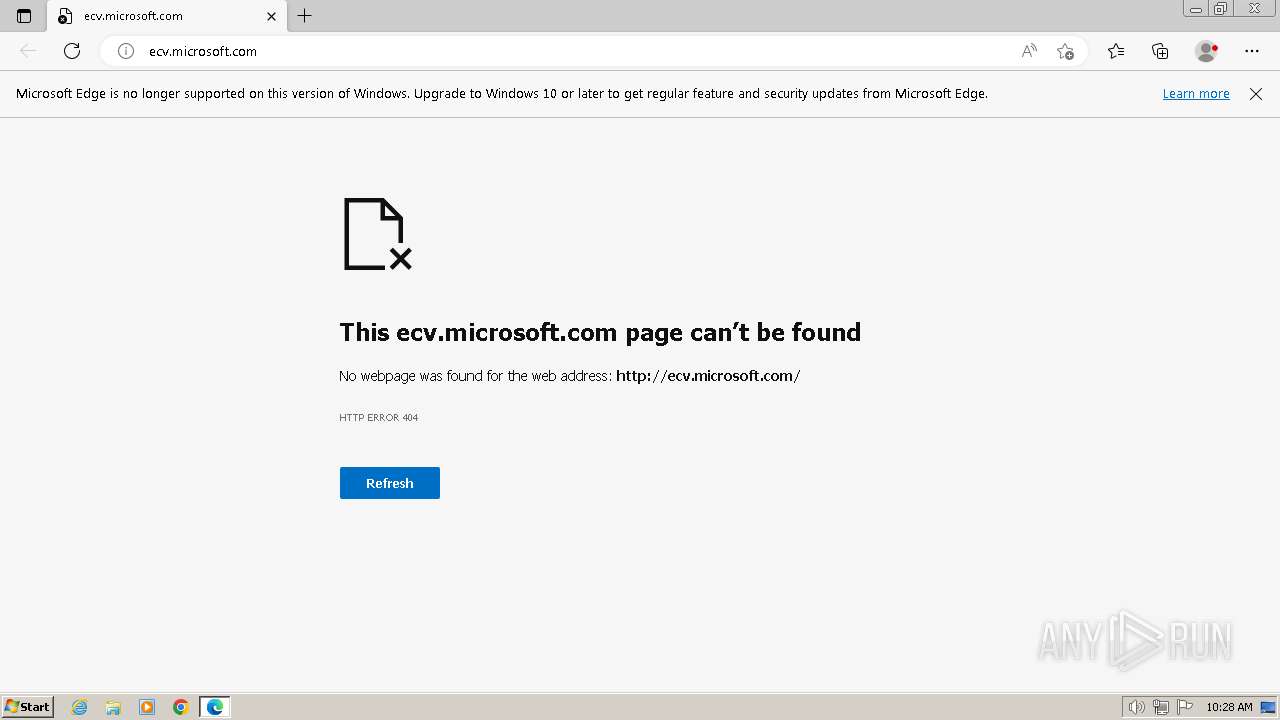Close the ecv.microsoft.com tab
Screen dimensions: 1280x720
271,16
